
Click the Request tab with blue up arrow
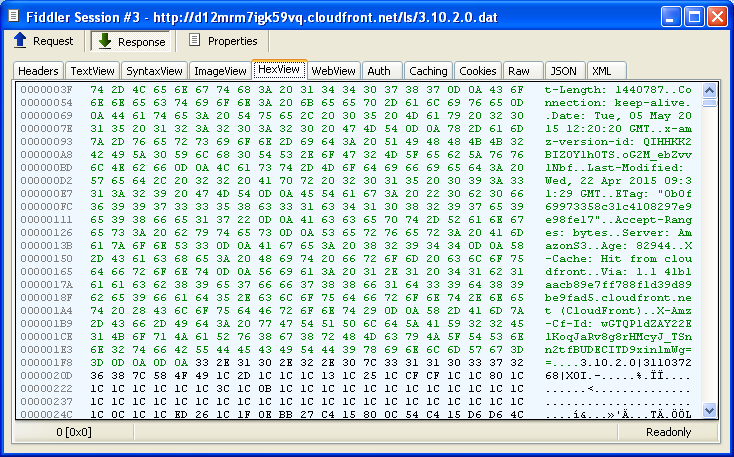[x=43, y=41]
